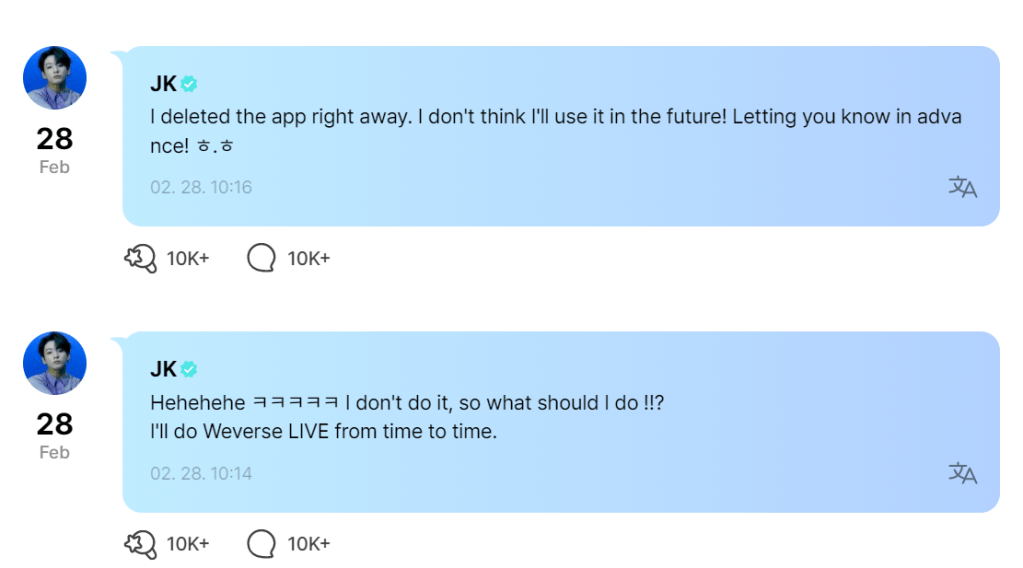Click the JK name on the 10:16 post
The width and height of the screenshot is (1023, 568).
[x=163, y=84]
